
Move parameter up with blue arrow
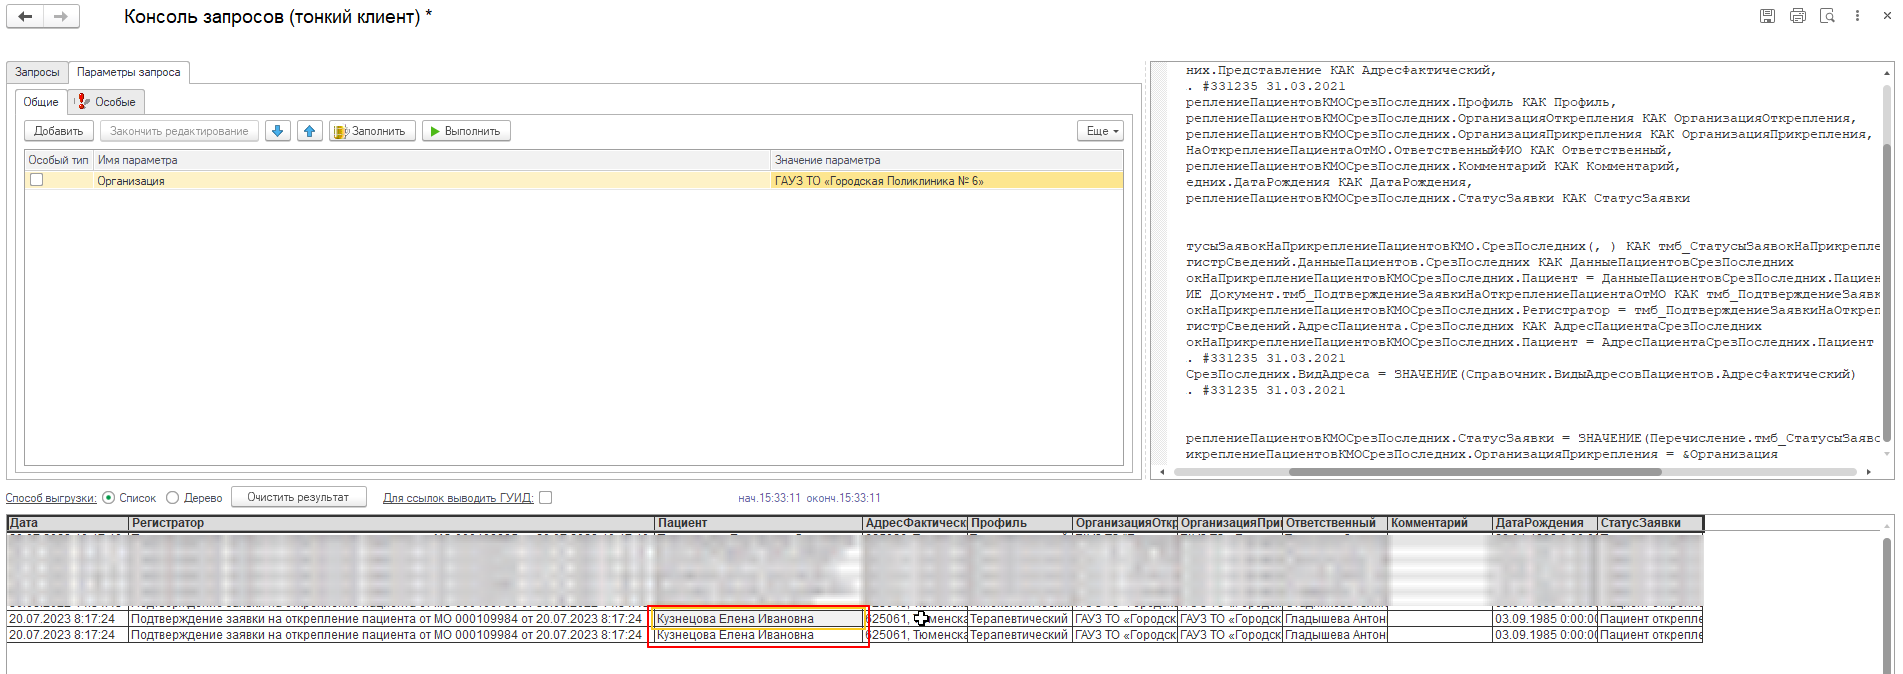click(x=310, y=131)
